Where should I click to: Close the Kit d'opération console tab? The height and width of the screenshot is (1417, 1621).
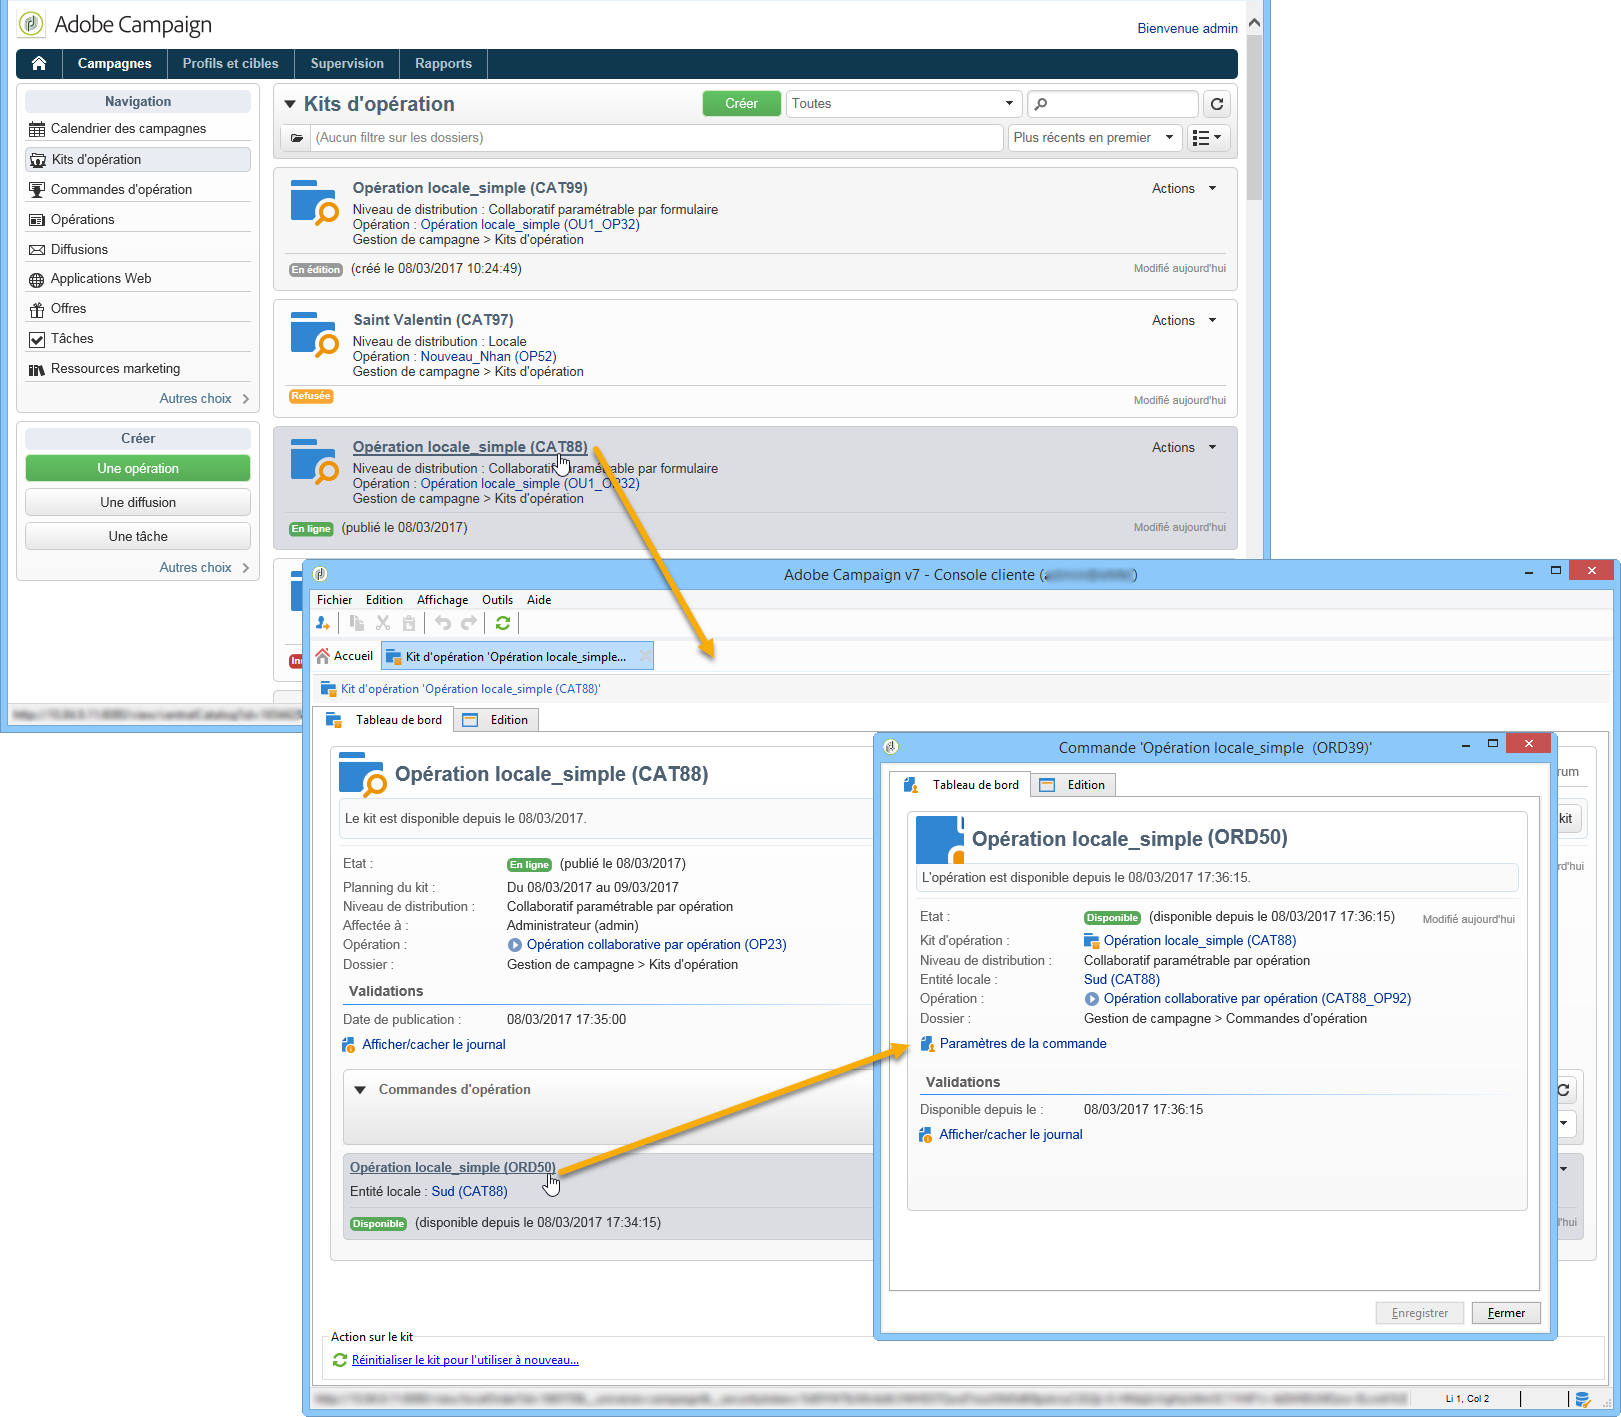644,657
